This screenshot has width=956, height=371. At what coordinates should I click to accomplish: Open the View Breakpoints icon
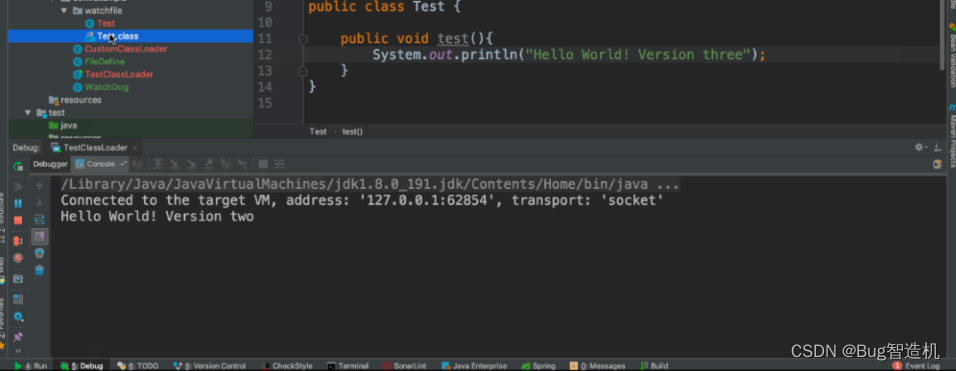click(x=18, y=241)
